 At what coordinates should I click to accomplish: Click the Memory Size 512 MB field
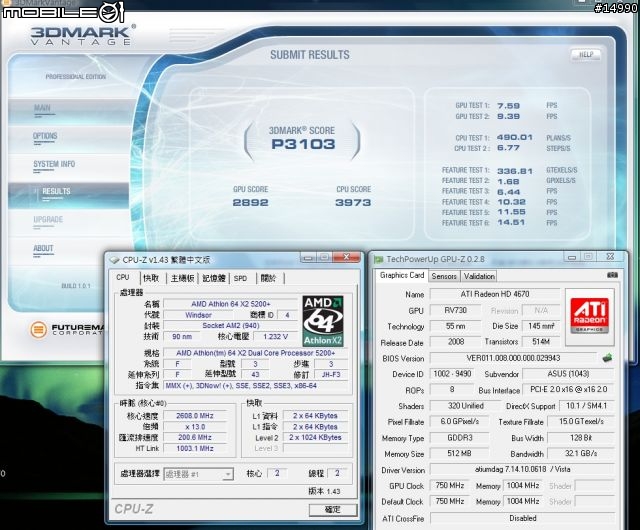point(460,454)
